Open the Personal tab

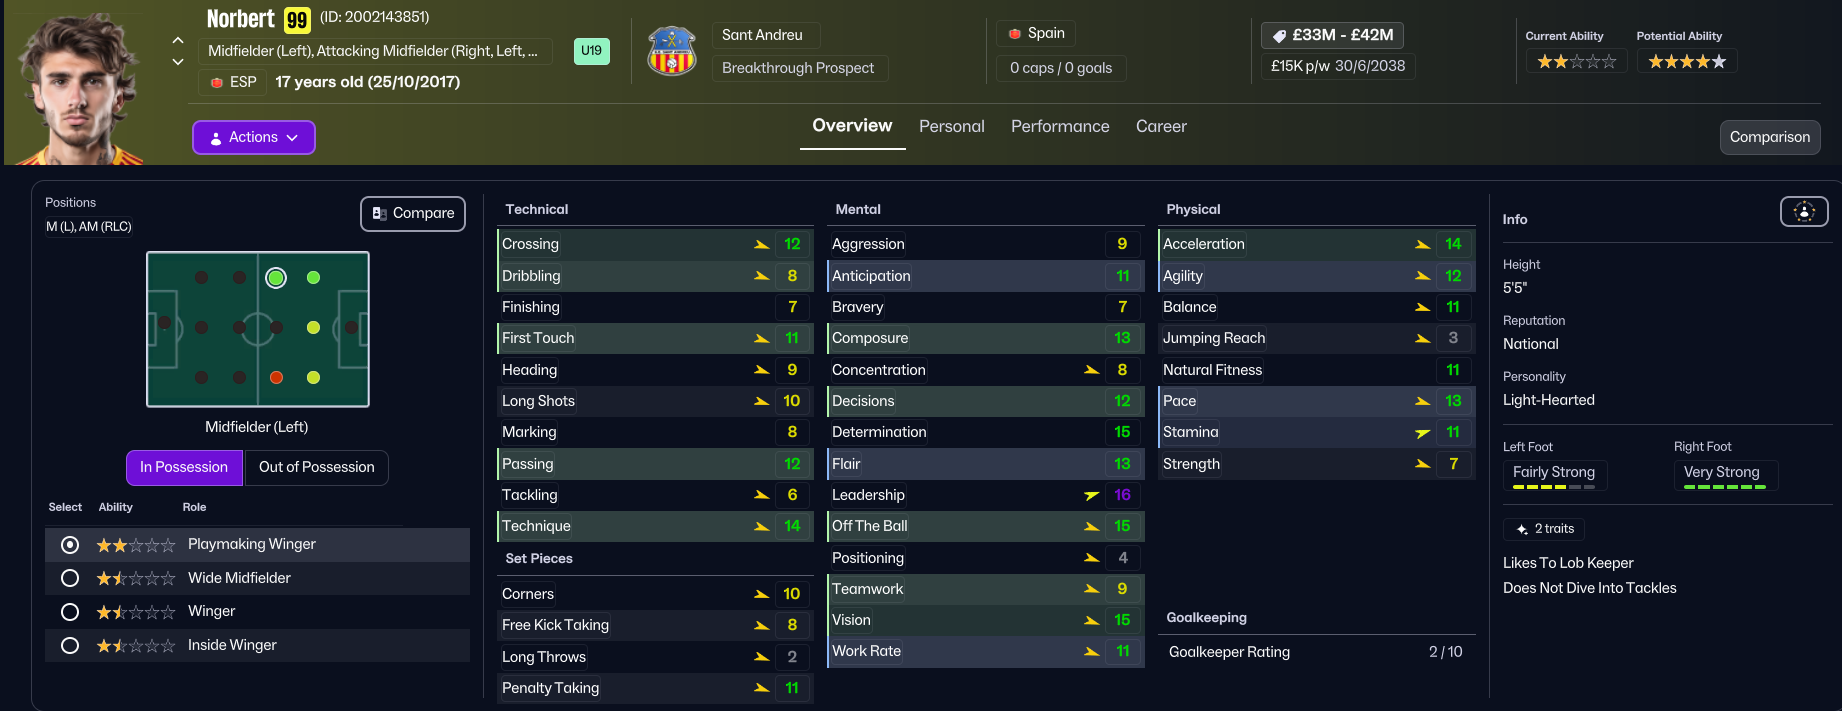click(x=951, y=127)
